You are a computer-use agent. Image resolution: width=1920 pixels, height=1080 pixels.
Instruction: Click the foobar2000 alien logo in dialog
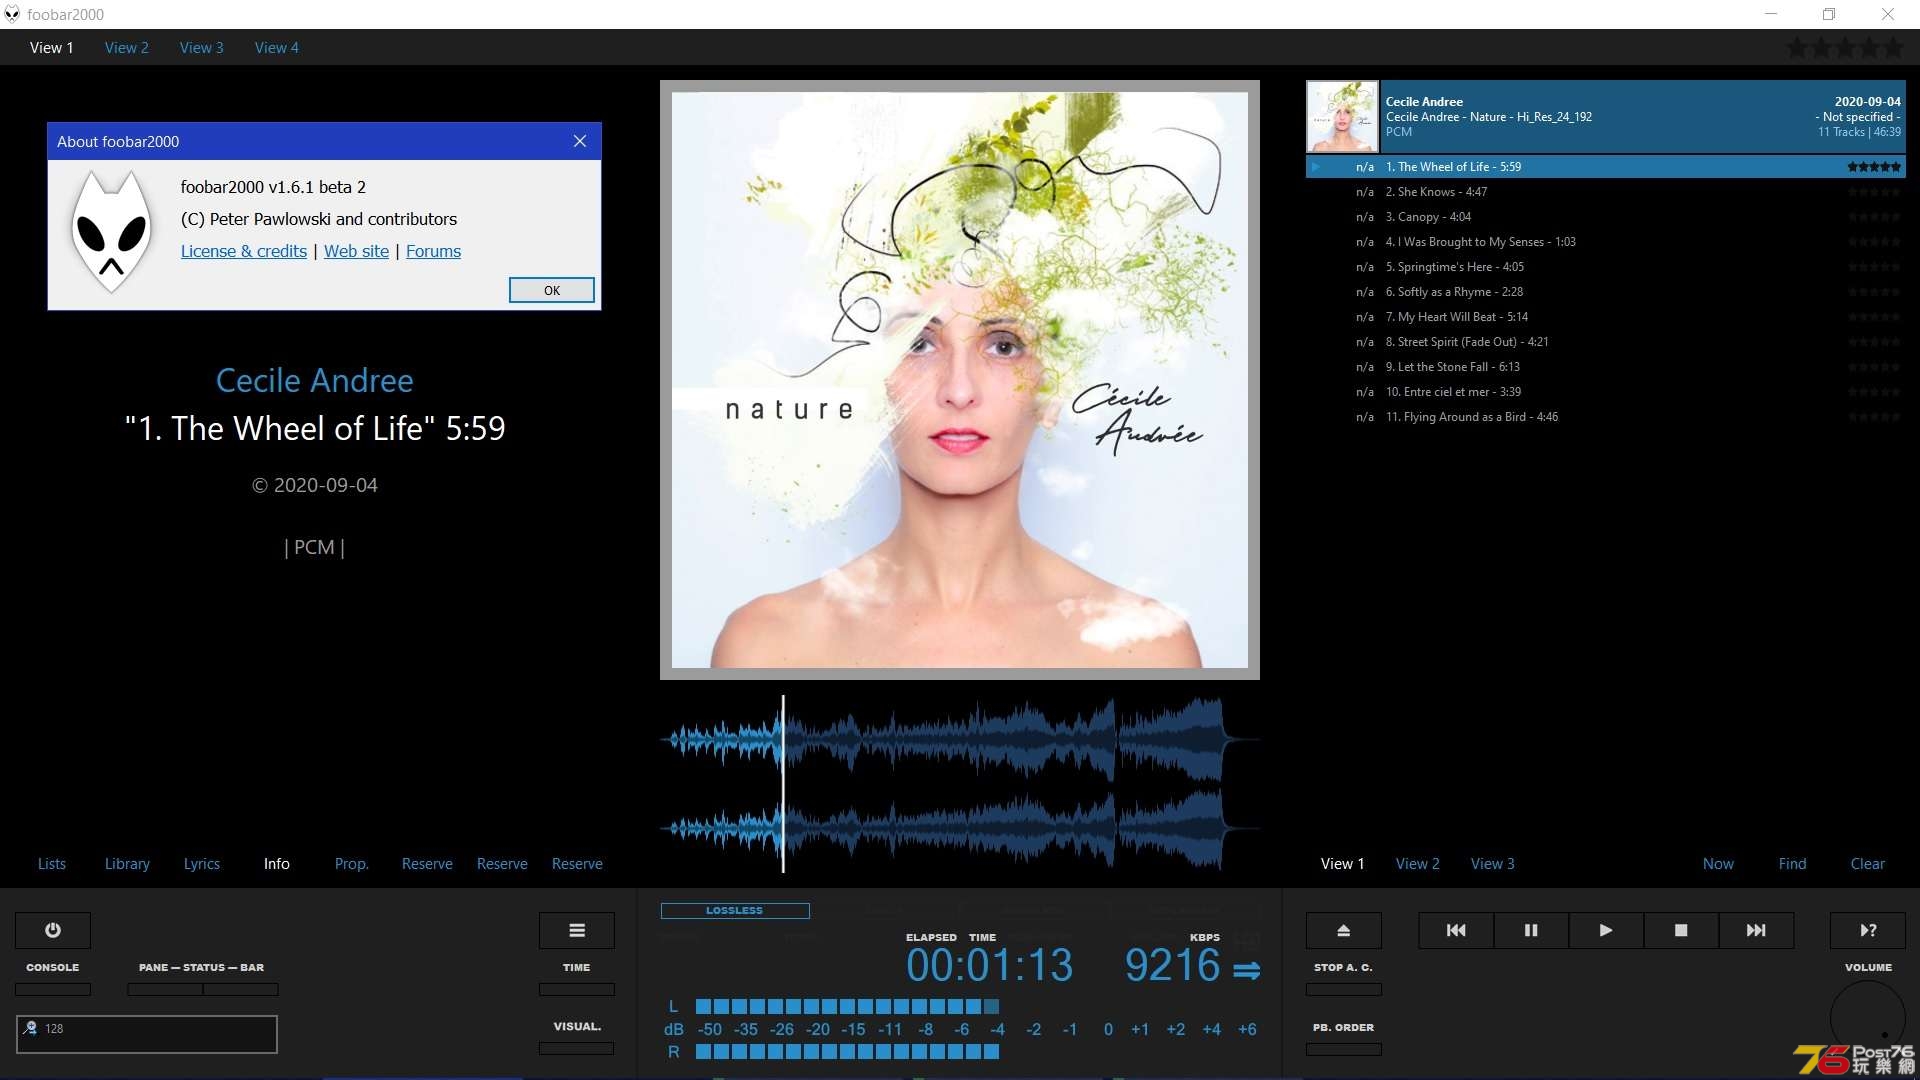111,232
